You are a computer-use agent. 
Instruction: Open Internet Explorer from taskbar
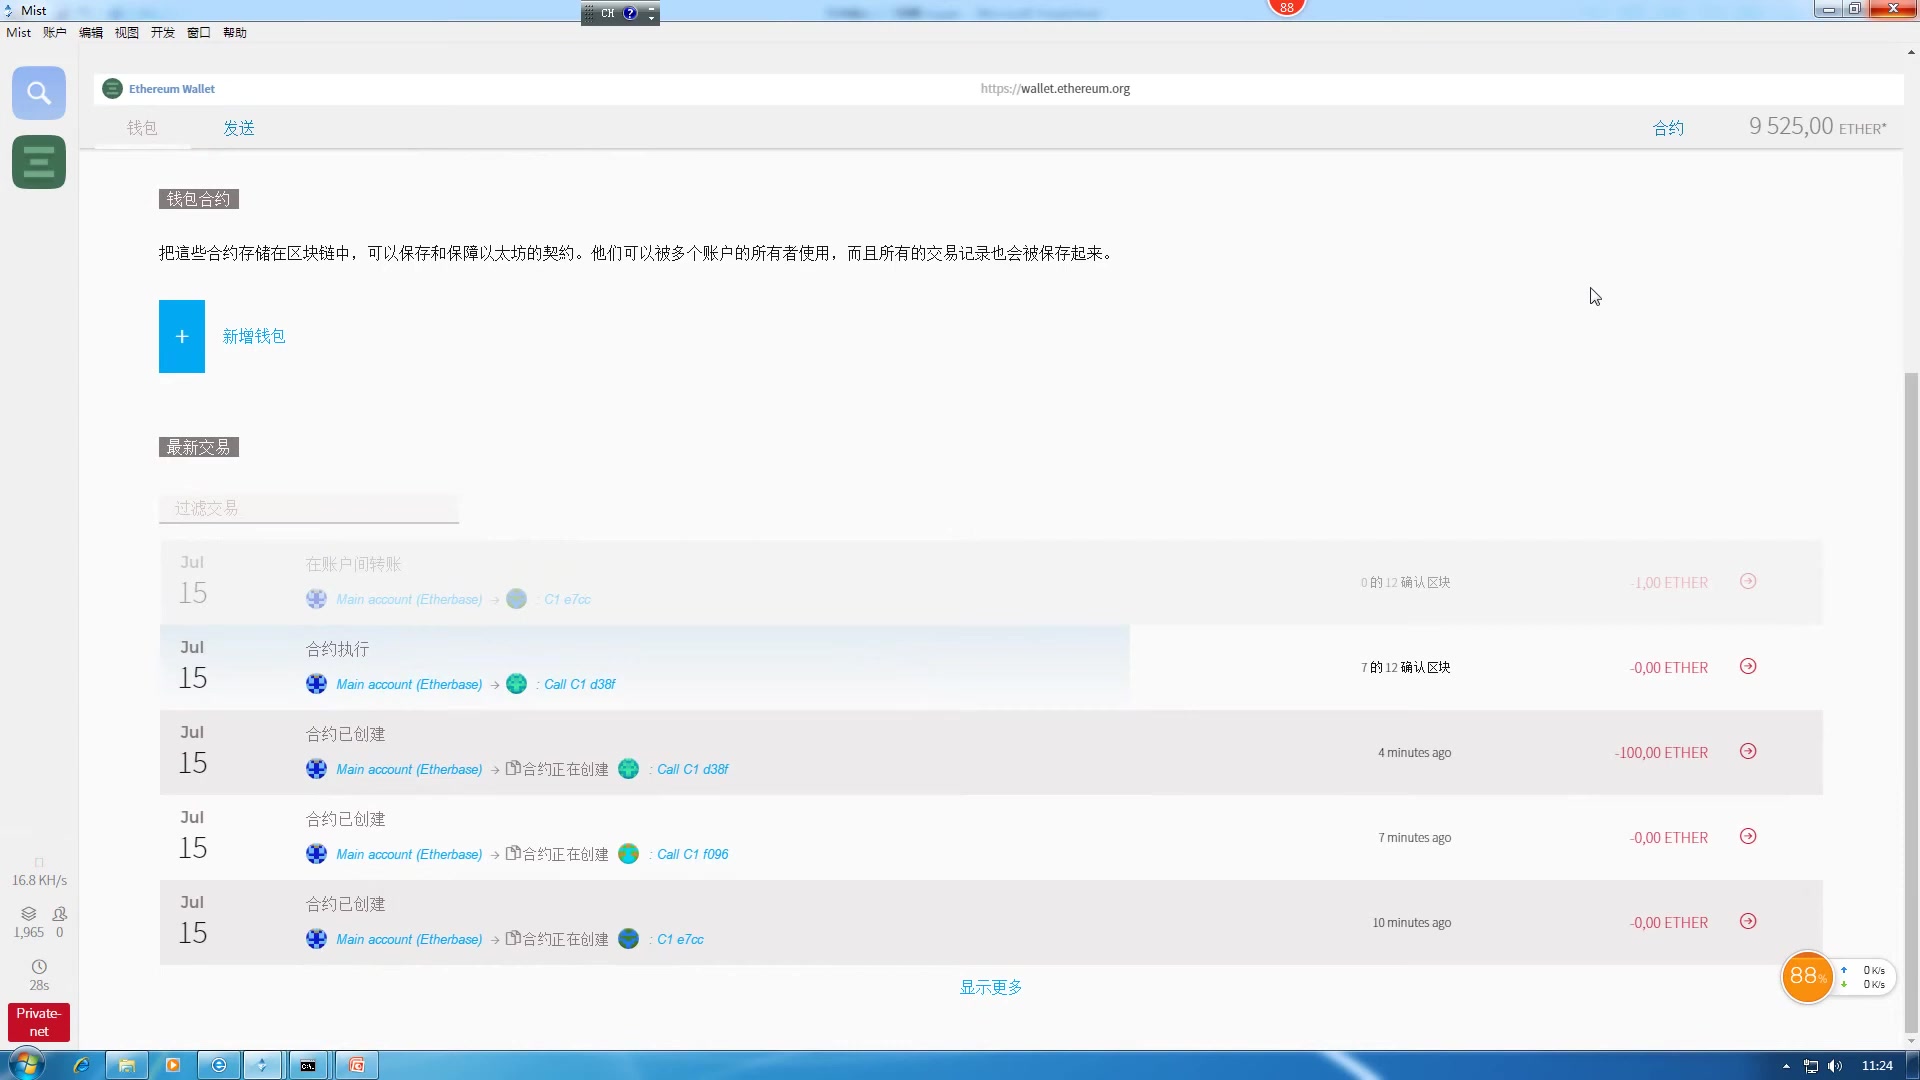(x=82, y=1065)
